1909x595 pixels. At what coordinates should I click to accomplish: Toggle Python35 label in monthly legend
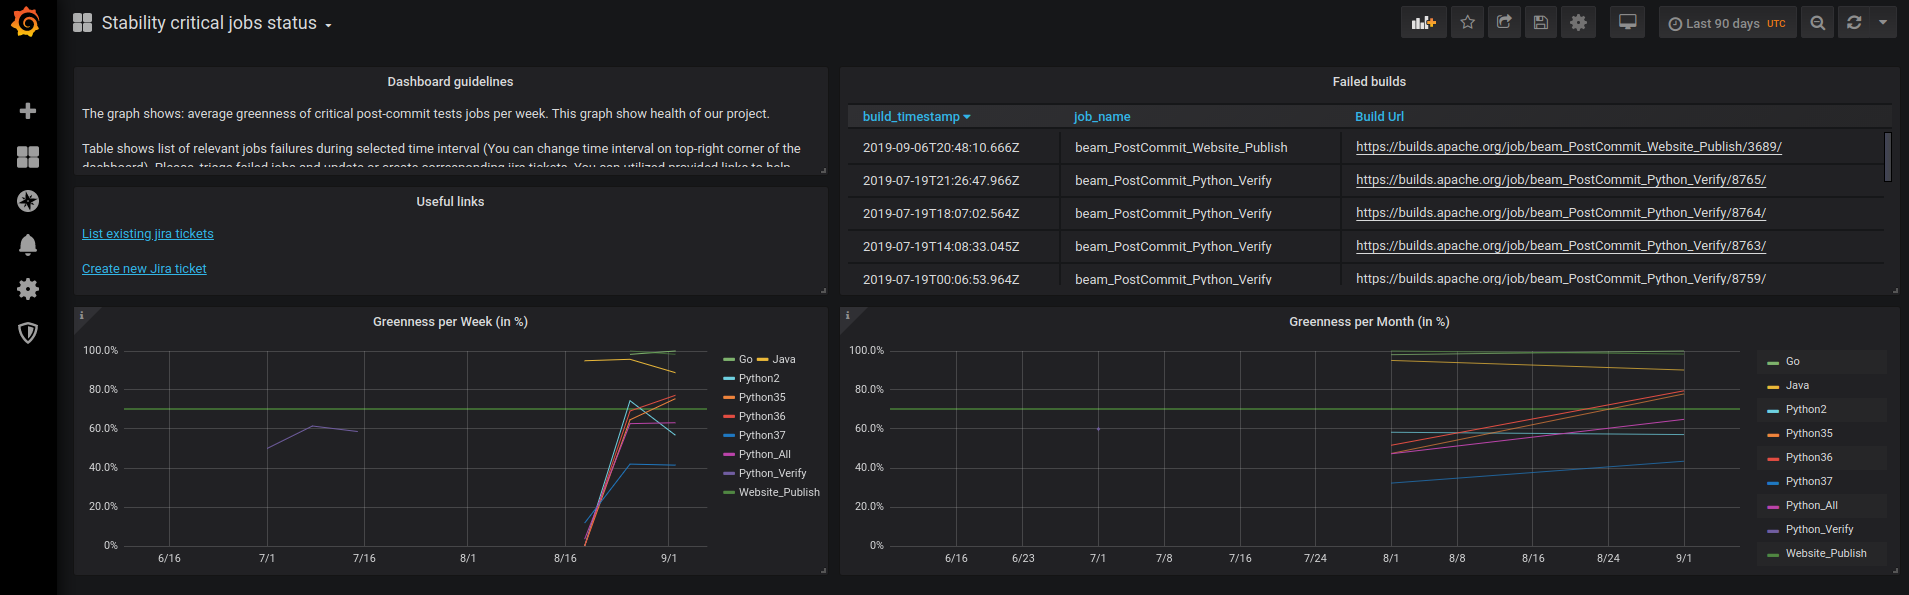[1809, 434]
